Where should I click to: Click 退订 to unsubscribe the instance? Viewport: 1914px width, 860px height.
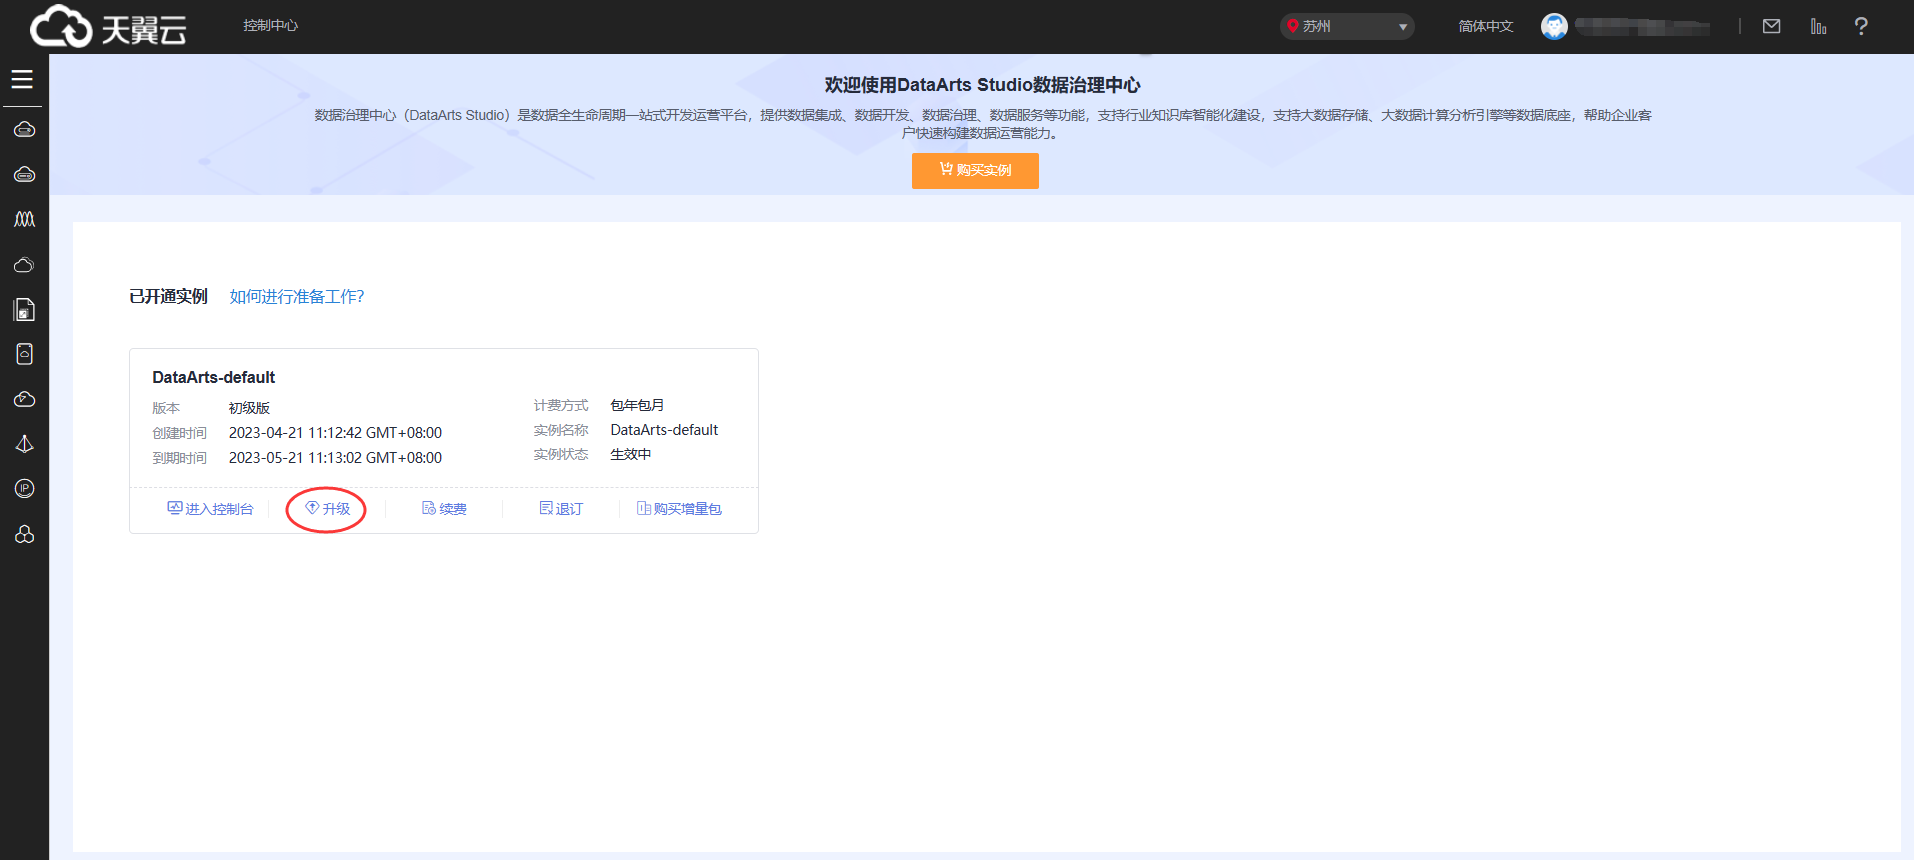point(561,509)
